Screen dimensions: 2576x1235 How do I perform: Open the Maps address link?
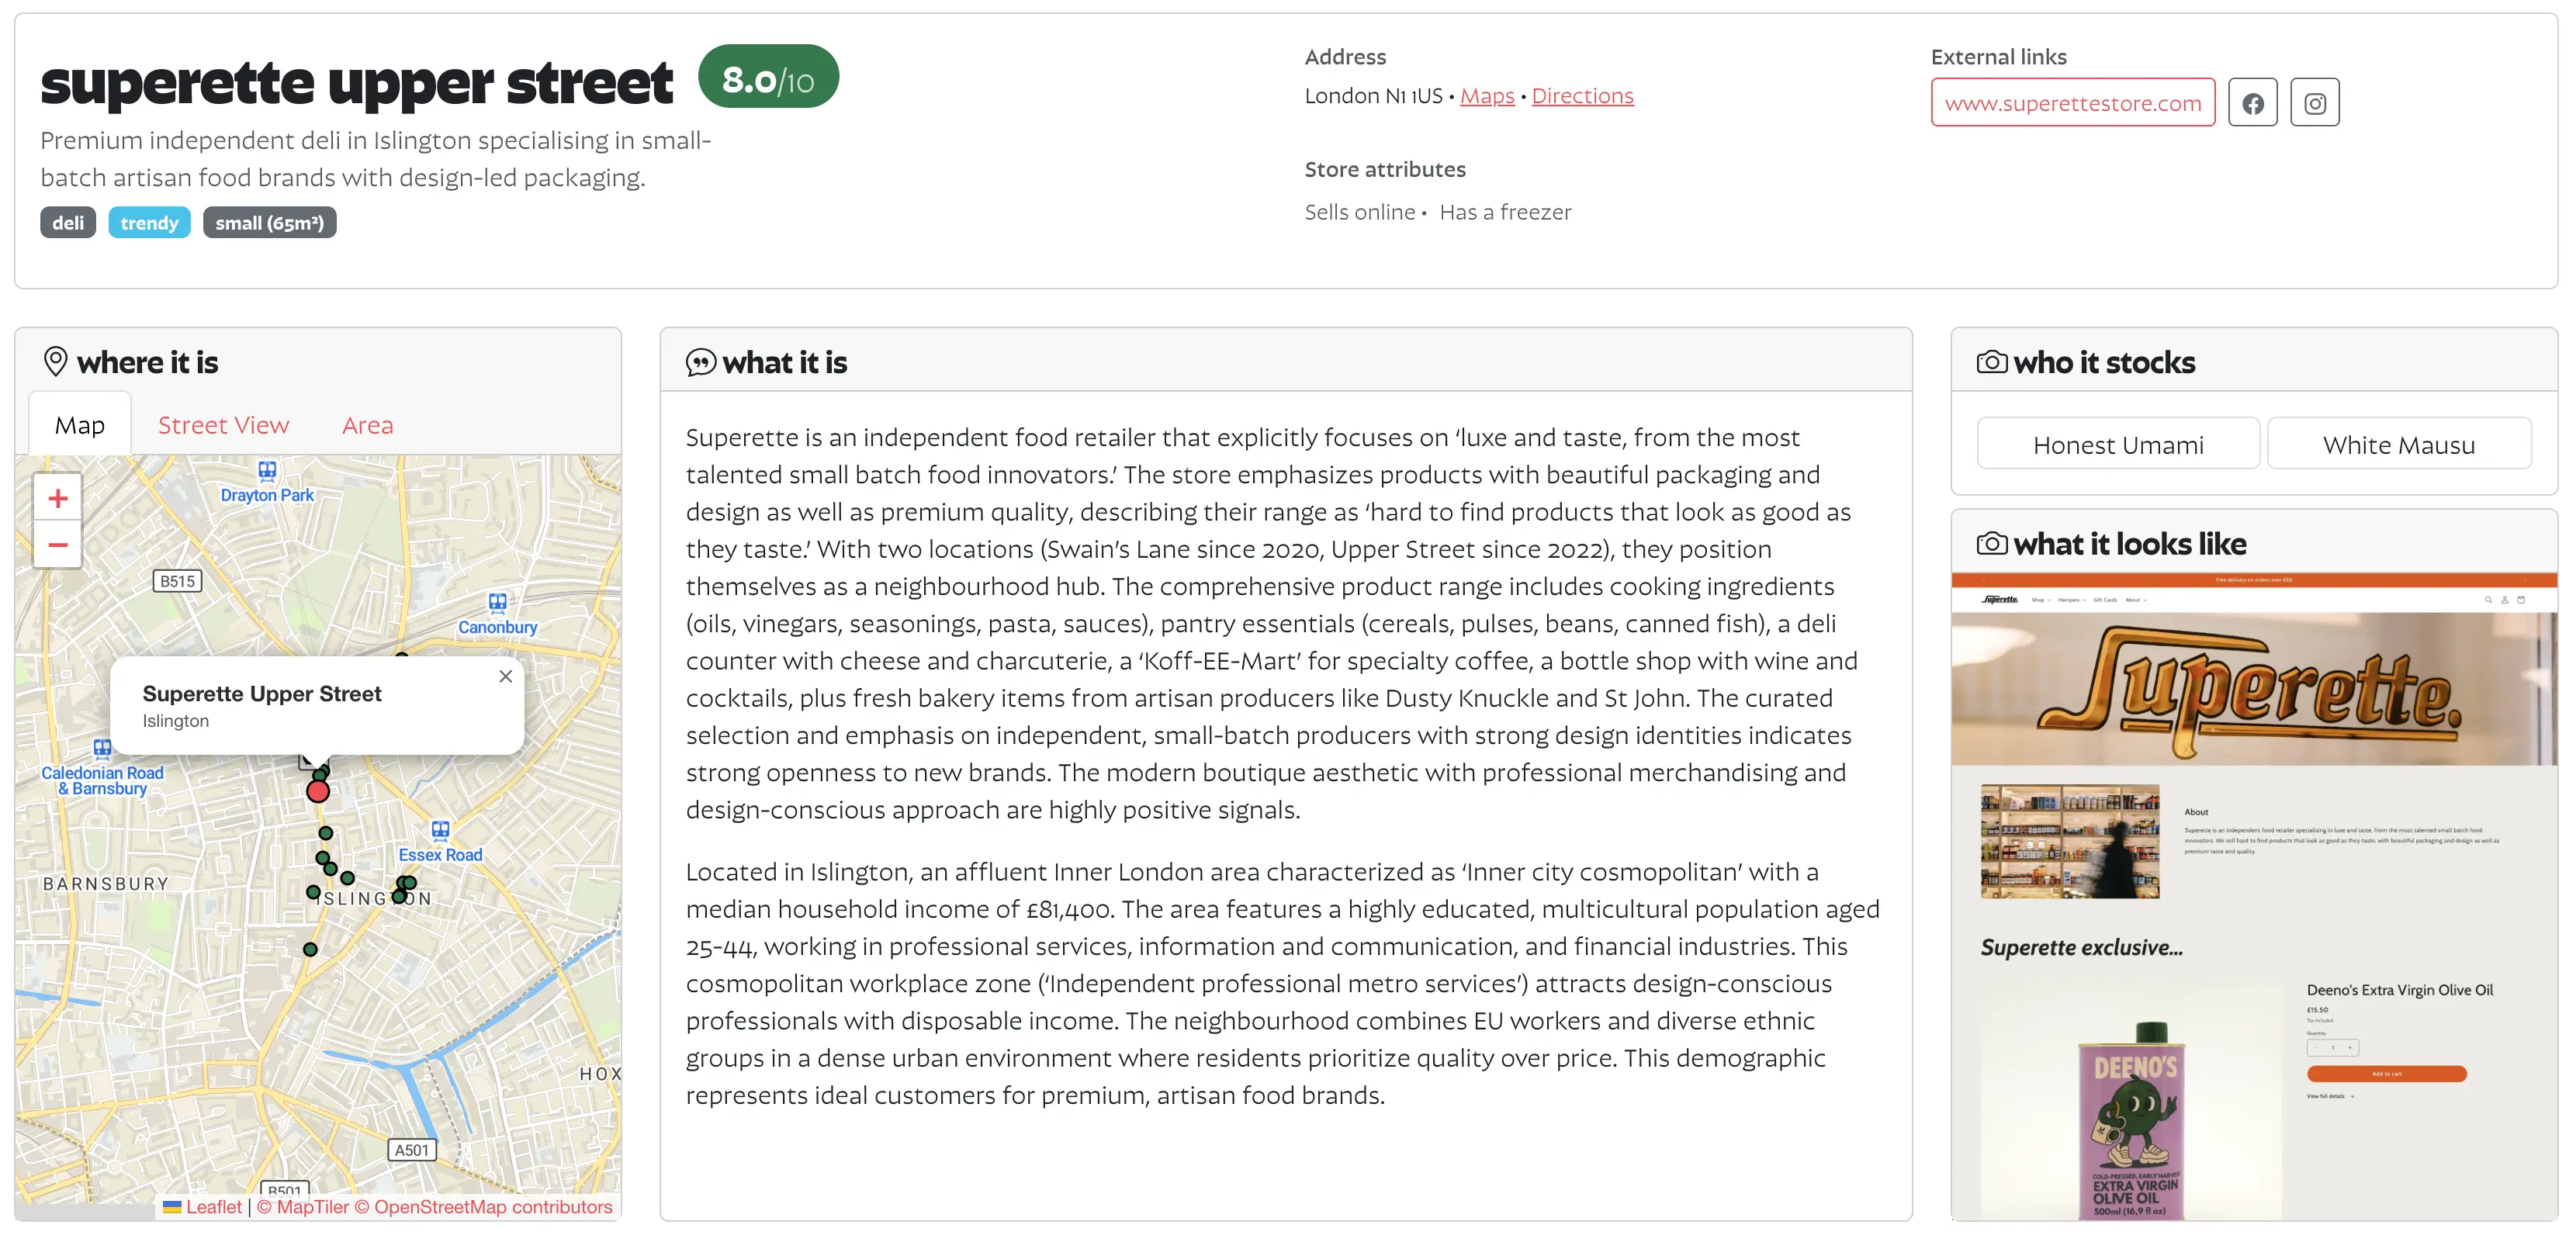pos(1486,96)
